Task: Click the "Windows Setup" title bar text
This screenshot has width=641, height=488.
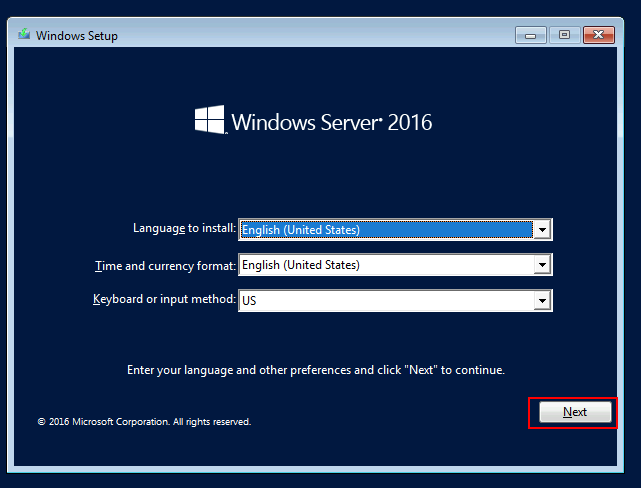Action: [77, 36]
